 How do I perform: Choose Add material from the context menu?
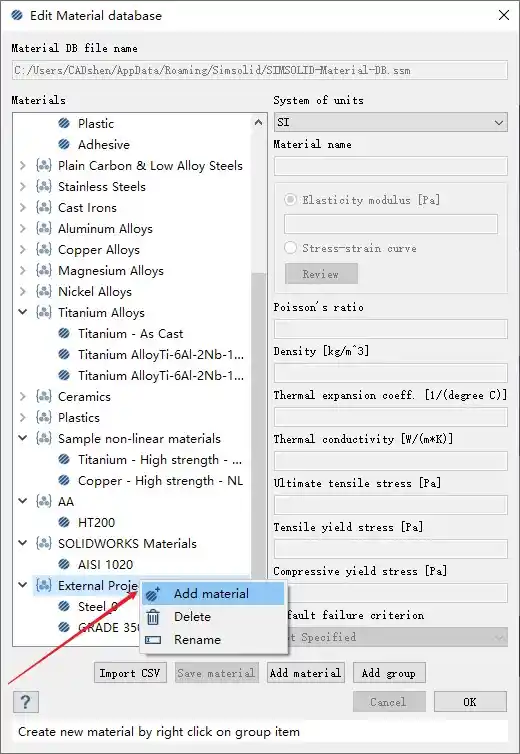tap(213, 594)
